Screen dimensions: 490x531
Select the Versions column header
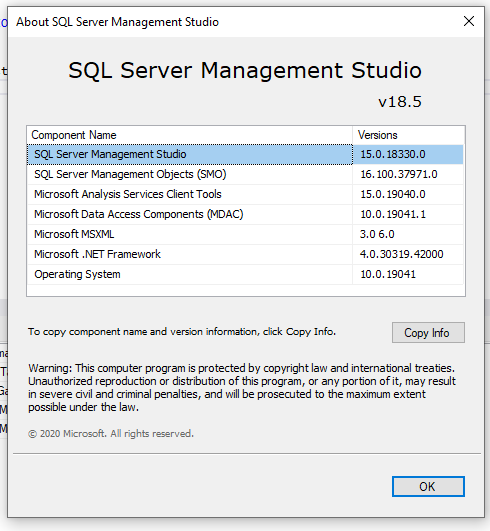409,135
